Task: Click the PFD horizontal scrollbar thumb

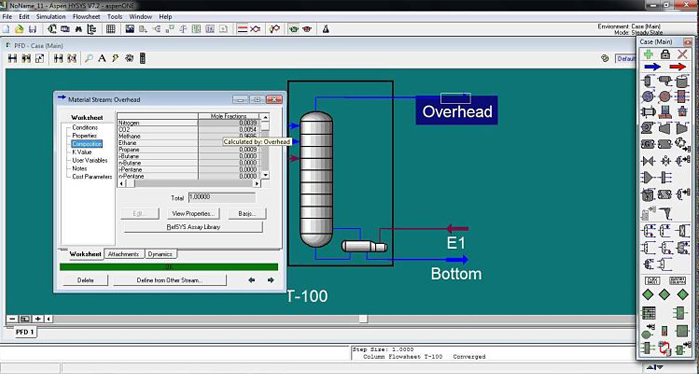Action: coord(363,318)
